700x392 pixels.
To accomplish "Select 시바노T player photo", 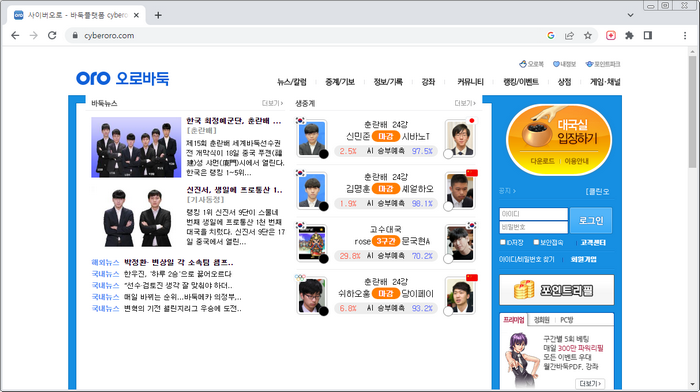I will pyautogui.click(x=460, y=138).
